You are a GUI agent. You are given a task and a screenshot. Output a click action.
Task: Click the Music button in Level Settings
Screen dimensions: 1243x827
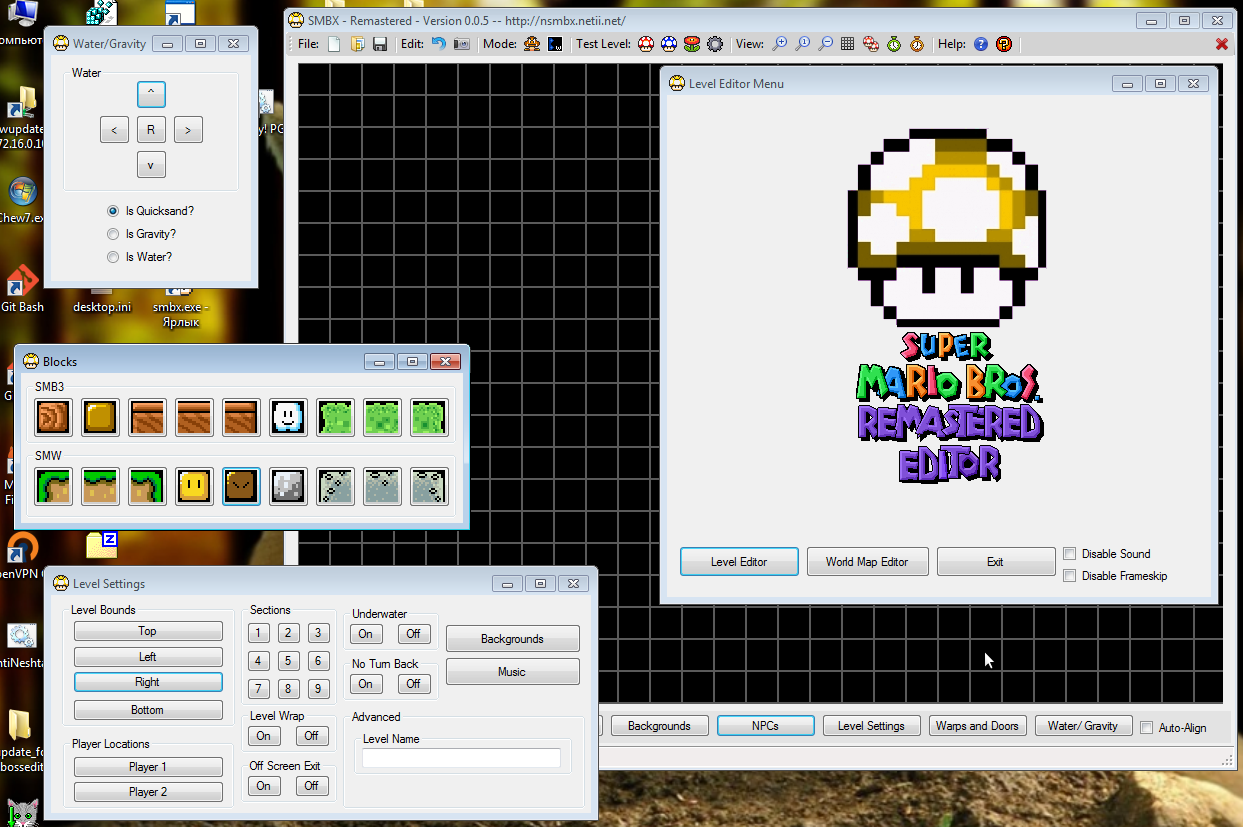512,672
